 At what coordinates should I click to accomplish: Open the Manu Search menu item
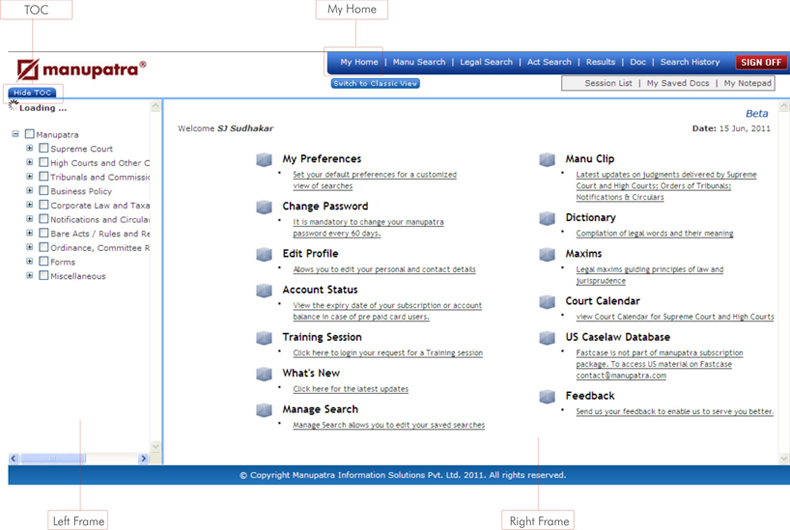pos(419,62)
